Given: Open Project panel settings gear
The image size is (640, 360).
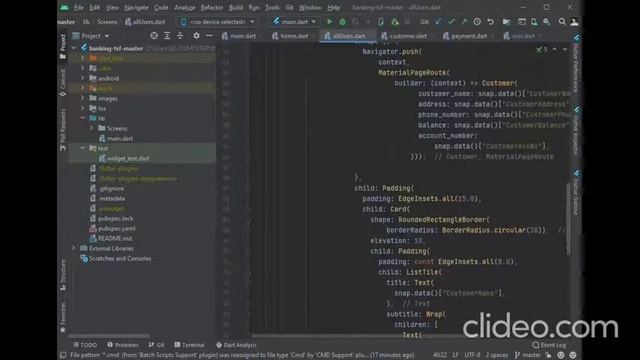Looking at the screenshot, I should pos(196,36).
